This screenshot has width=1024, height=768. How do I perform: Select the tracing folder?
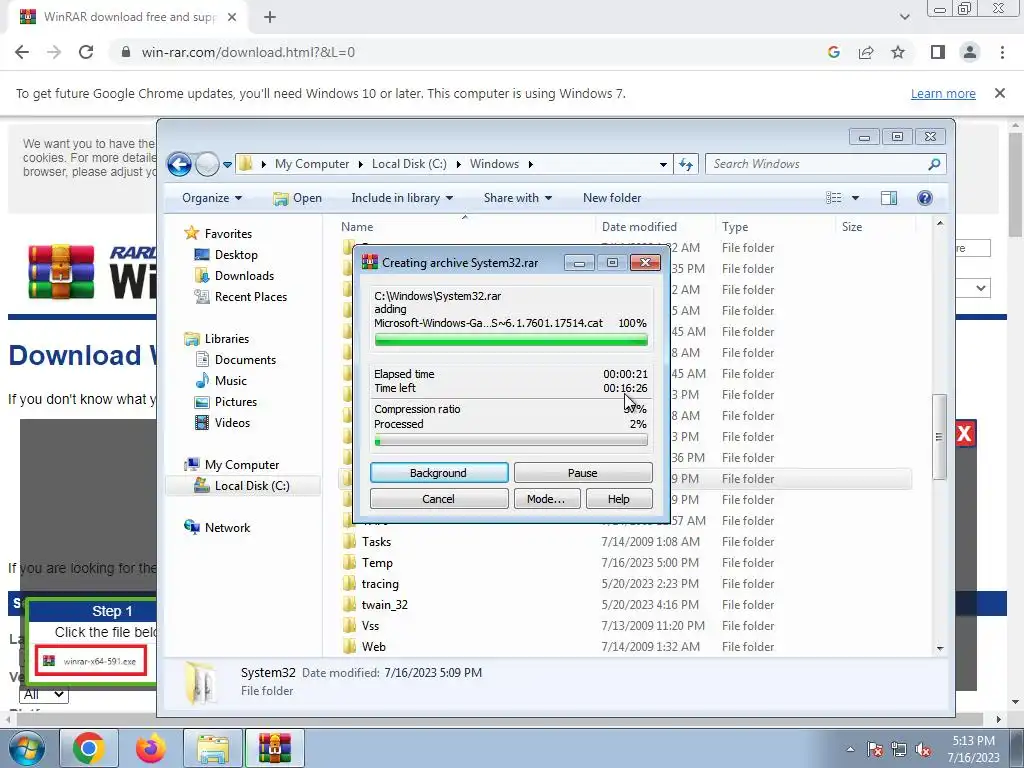point(379,584)
